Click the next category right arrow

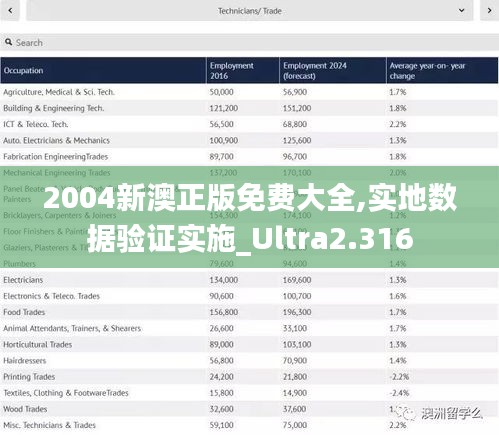click(489, 11)
